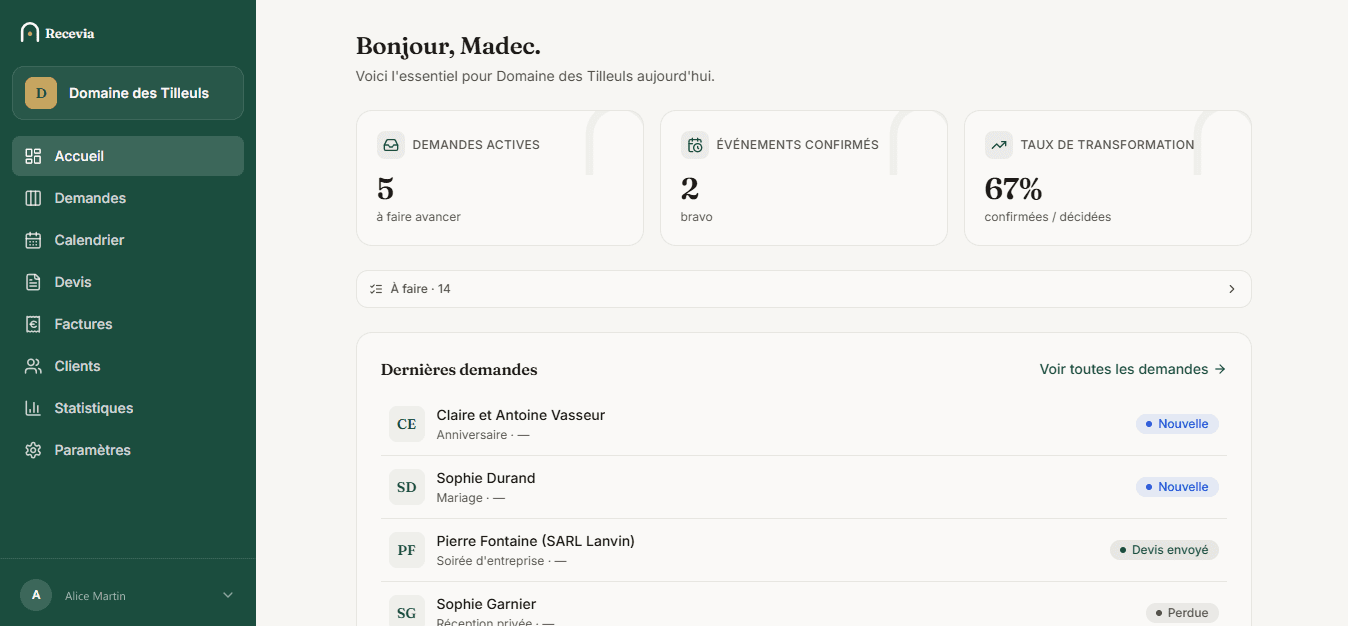
Task: Click the Perdue status badge
Action: [x=1182, y=613]
